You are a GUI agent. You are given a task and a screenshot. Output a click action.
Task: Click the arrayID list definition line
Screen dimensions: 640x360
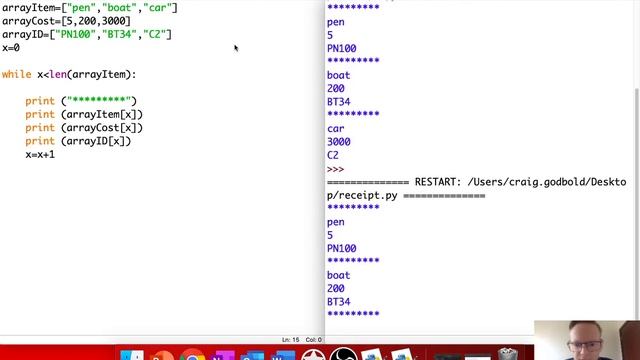[x=87, y=34]
